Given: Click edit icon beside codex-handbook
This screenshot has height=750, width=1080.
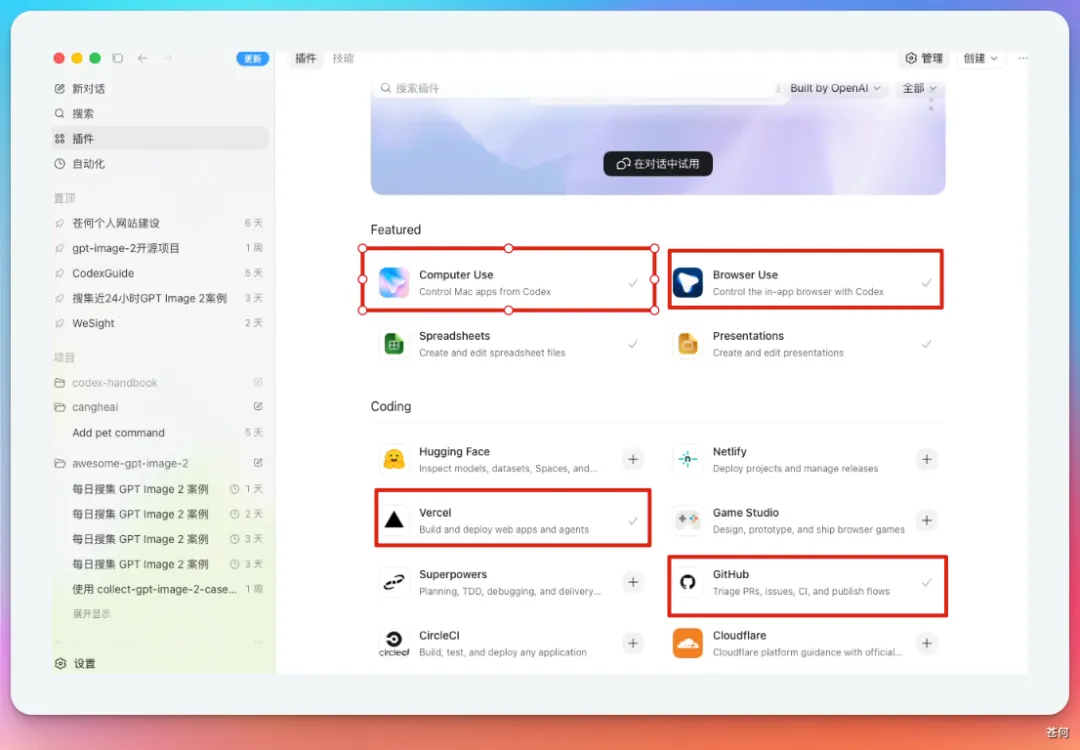Looking at the screenshot, I should 258,382.
